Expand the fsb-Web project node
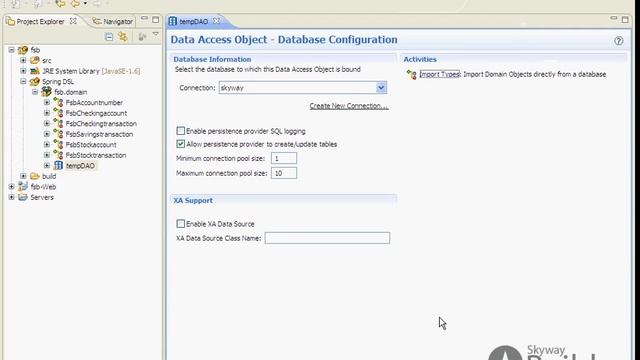The width and height of the screenshot is (640, 360). point(11,187)
